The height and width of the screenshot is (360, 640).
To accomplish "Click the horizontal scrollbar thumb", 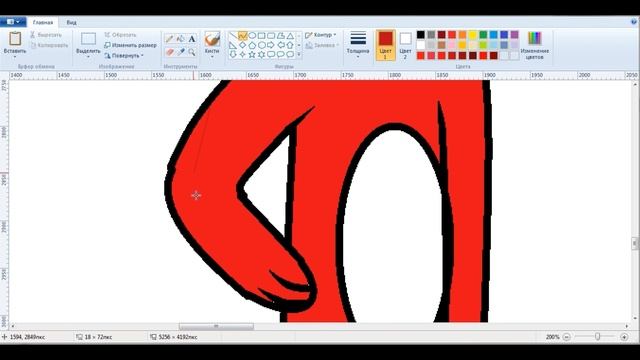I will (x=216, y=326).
